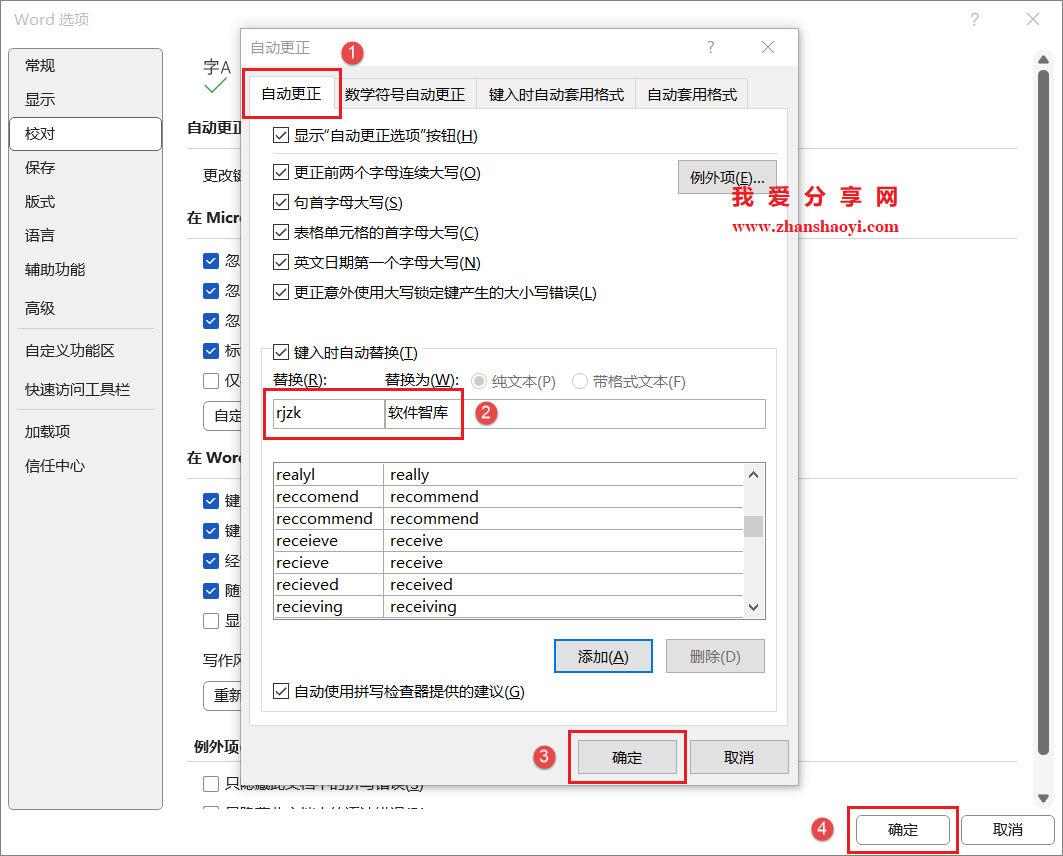Open 显示 category in Word 选项
Viewport: 1063px width, 856px height.
(x=85, y=100)
